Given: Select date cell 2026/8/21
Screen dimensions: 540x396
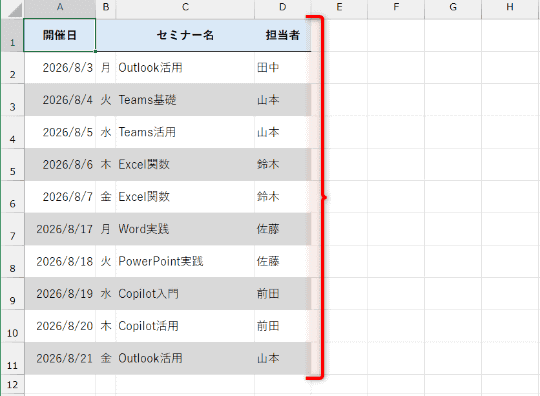Looking at the screenshot, I should [60, 358].
